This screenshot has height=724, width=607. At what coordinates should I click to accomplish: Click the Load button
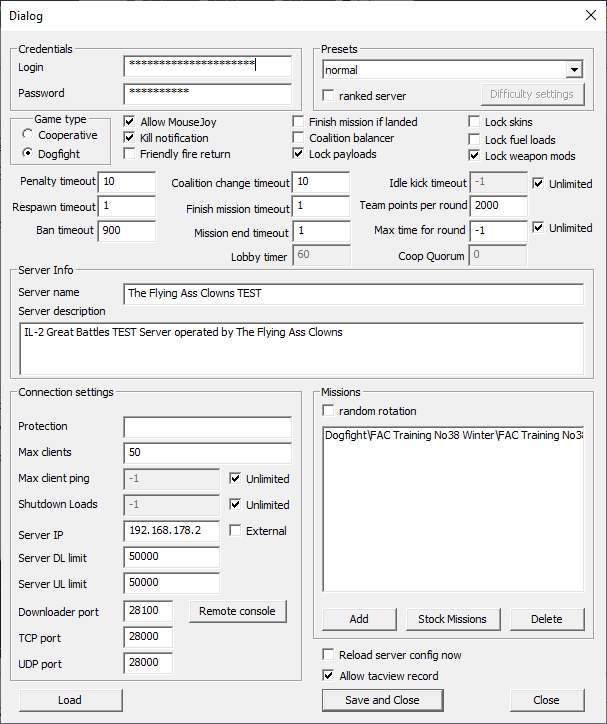pos(70,700)
